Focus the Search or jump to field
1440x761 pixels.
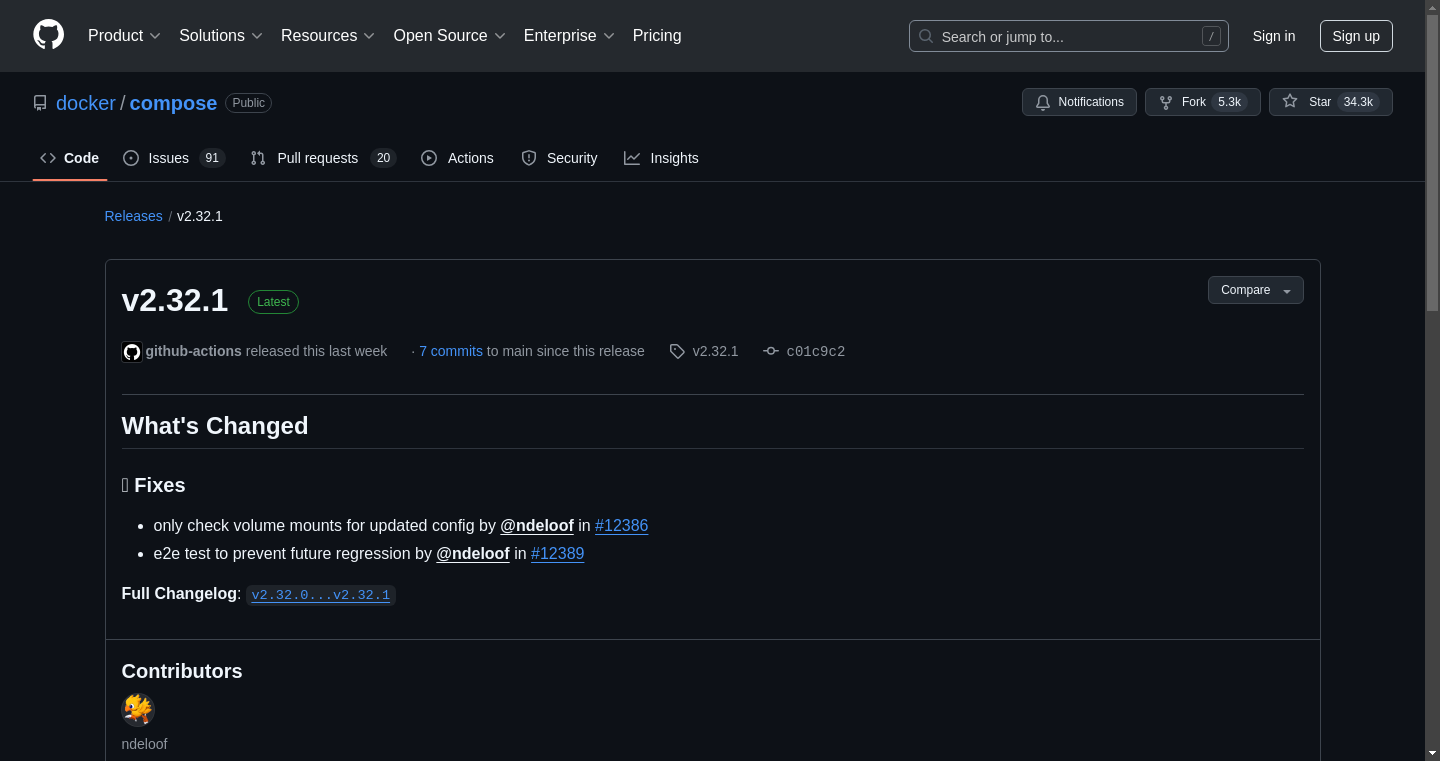[x=1068, y=36]
